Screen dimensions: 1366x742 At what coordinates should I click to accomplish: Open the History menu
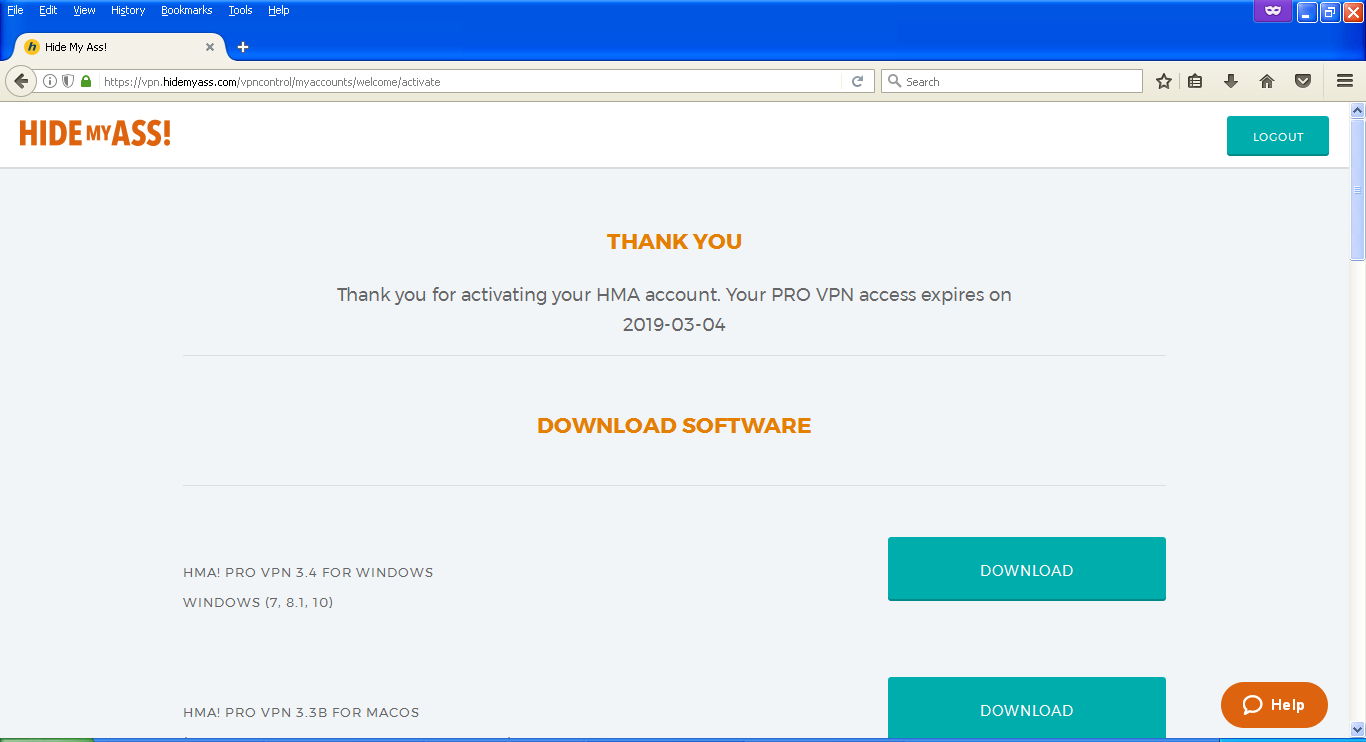(x=128, y=10)
